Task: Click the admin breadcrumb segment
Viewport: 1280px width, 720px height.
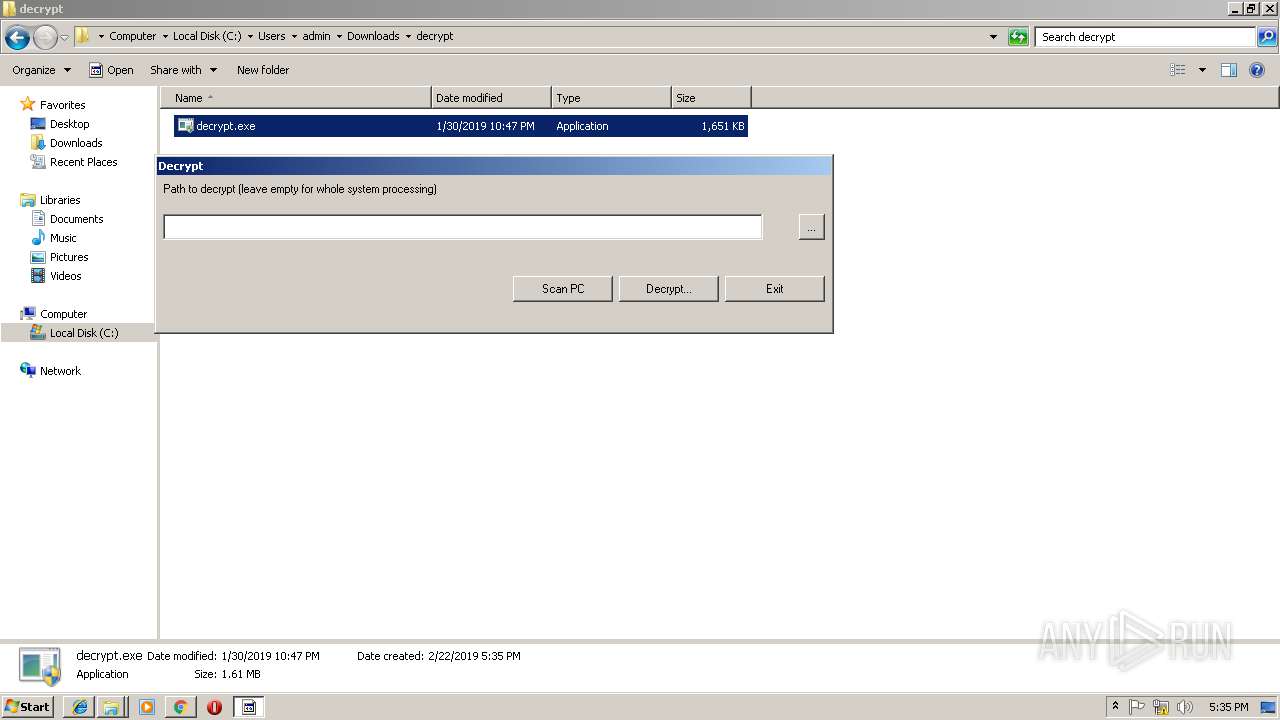Action: pyautogui.click(x=316, y=36)
